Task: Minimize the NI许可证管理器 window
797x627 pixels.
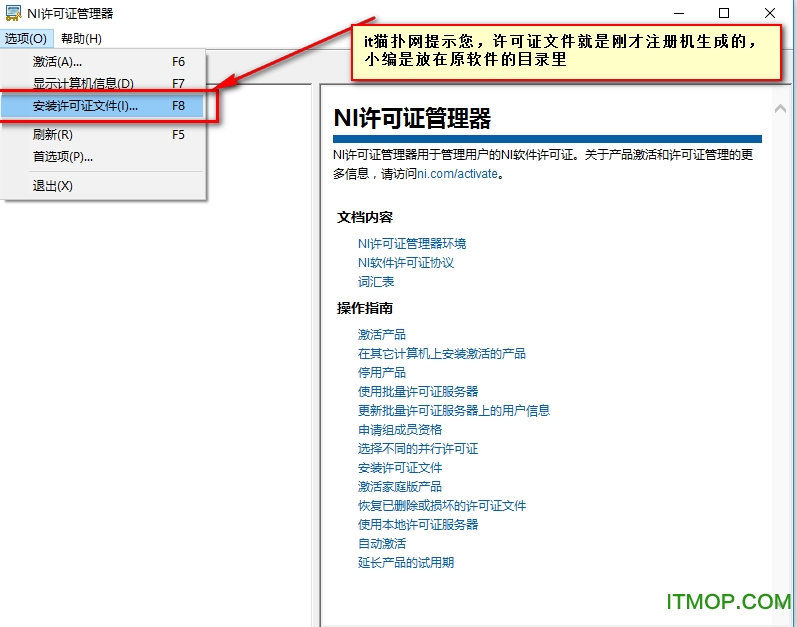Action: pos(679,13)
